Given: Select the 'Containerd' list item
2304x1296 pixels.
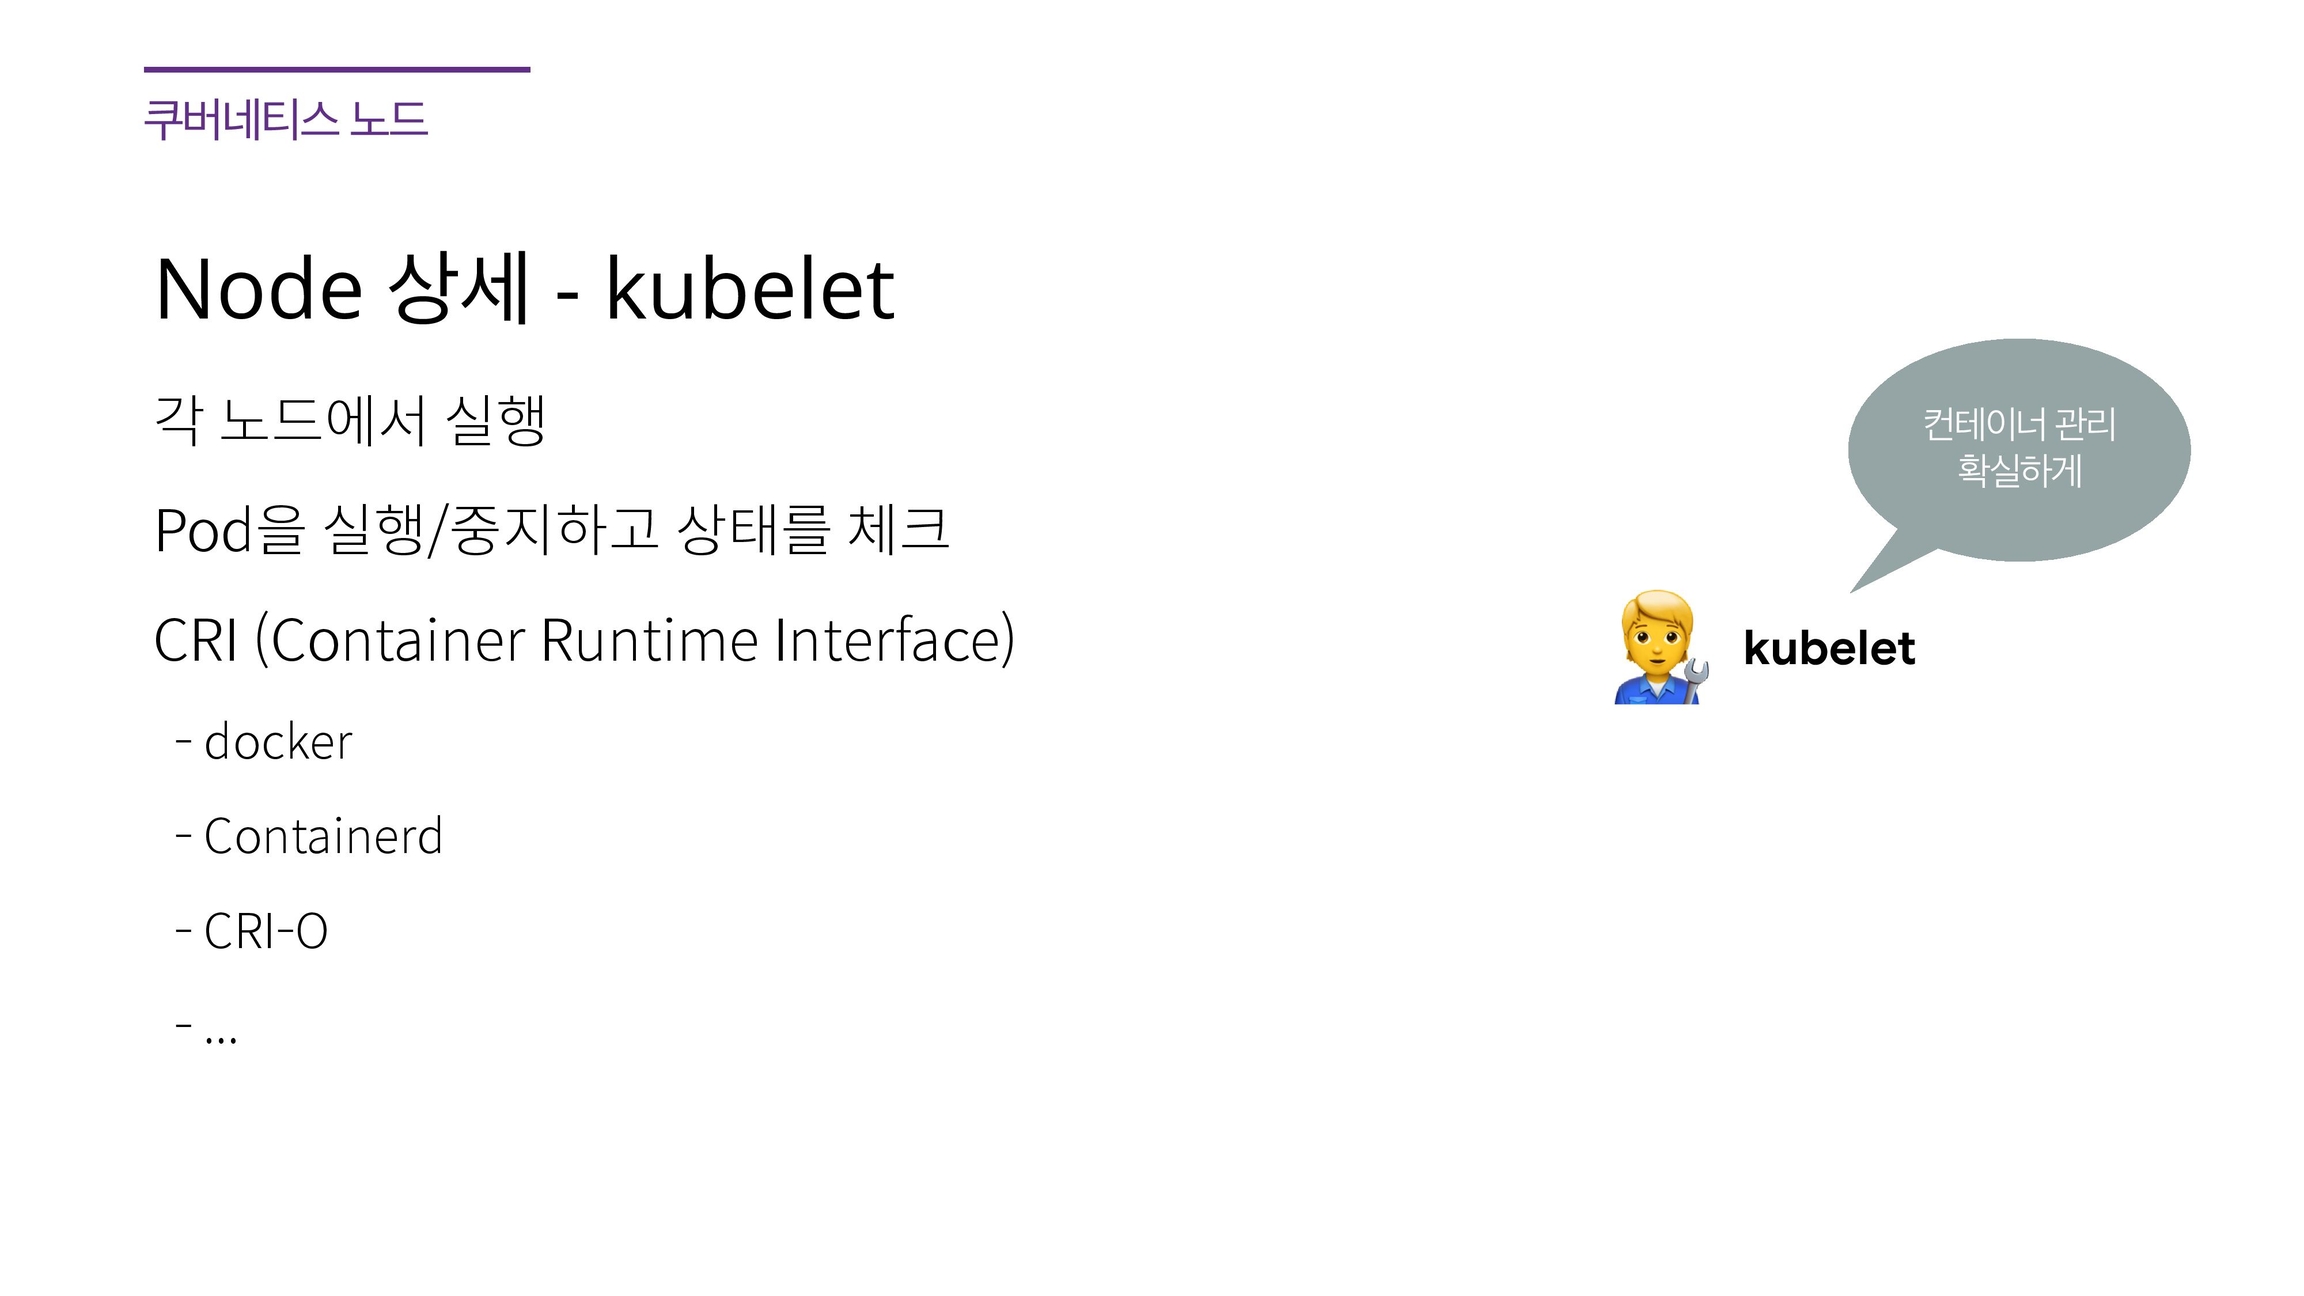Looking at the screenshot, I should tap(322, 836).
